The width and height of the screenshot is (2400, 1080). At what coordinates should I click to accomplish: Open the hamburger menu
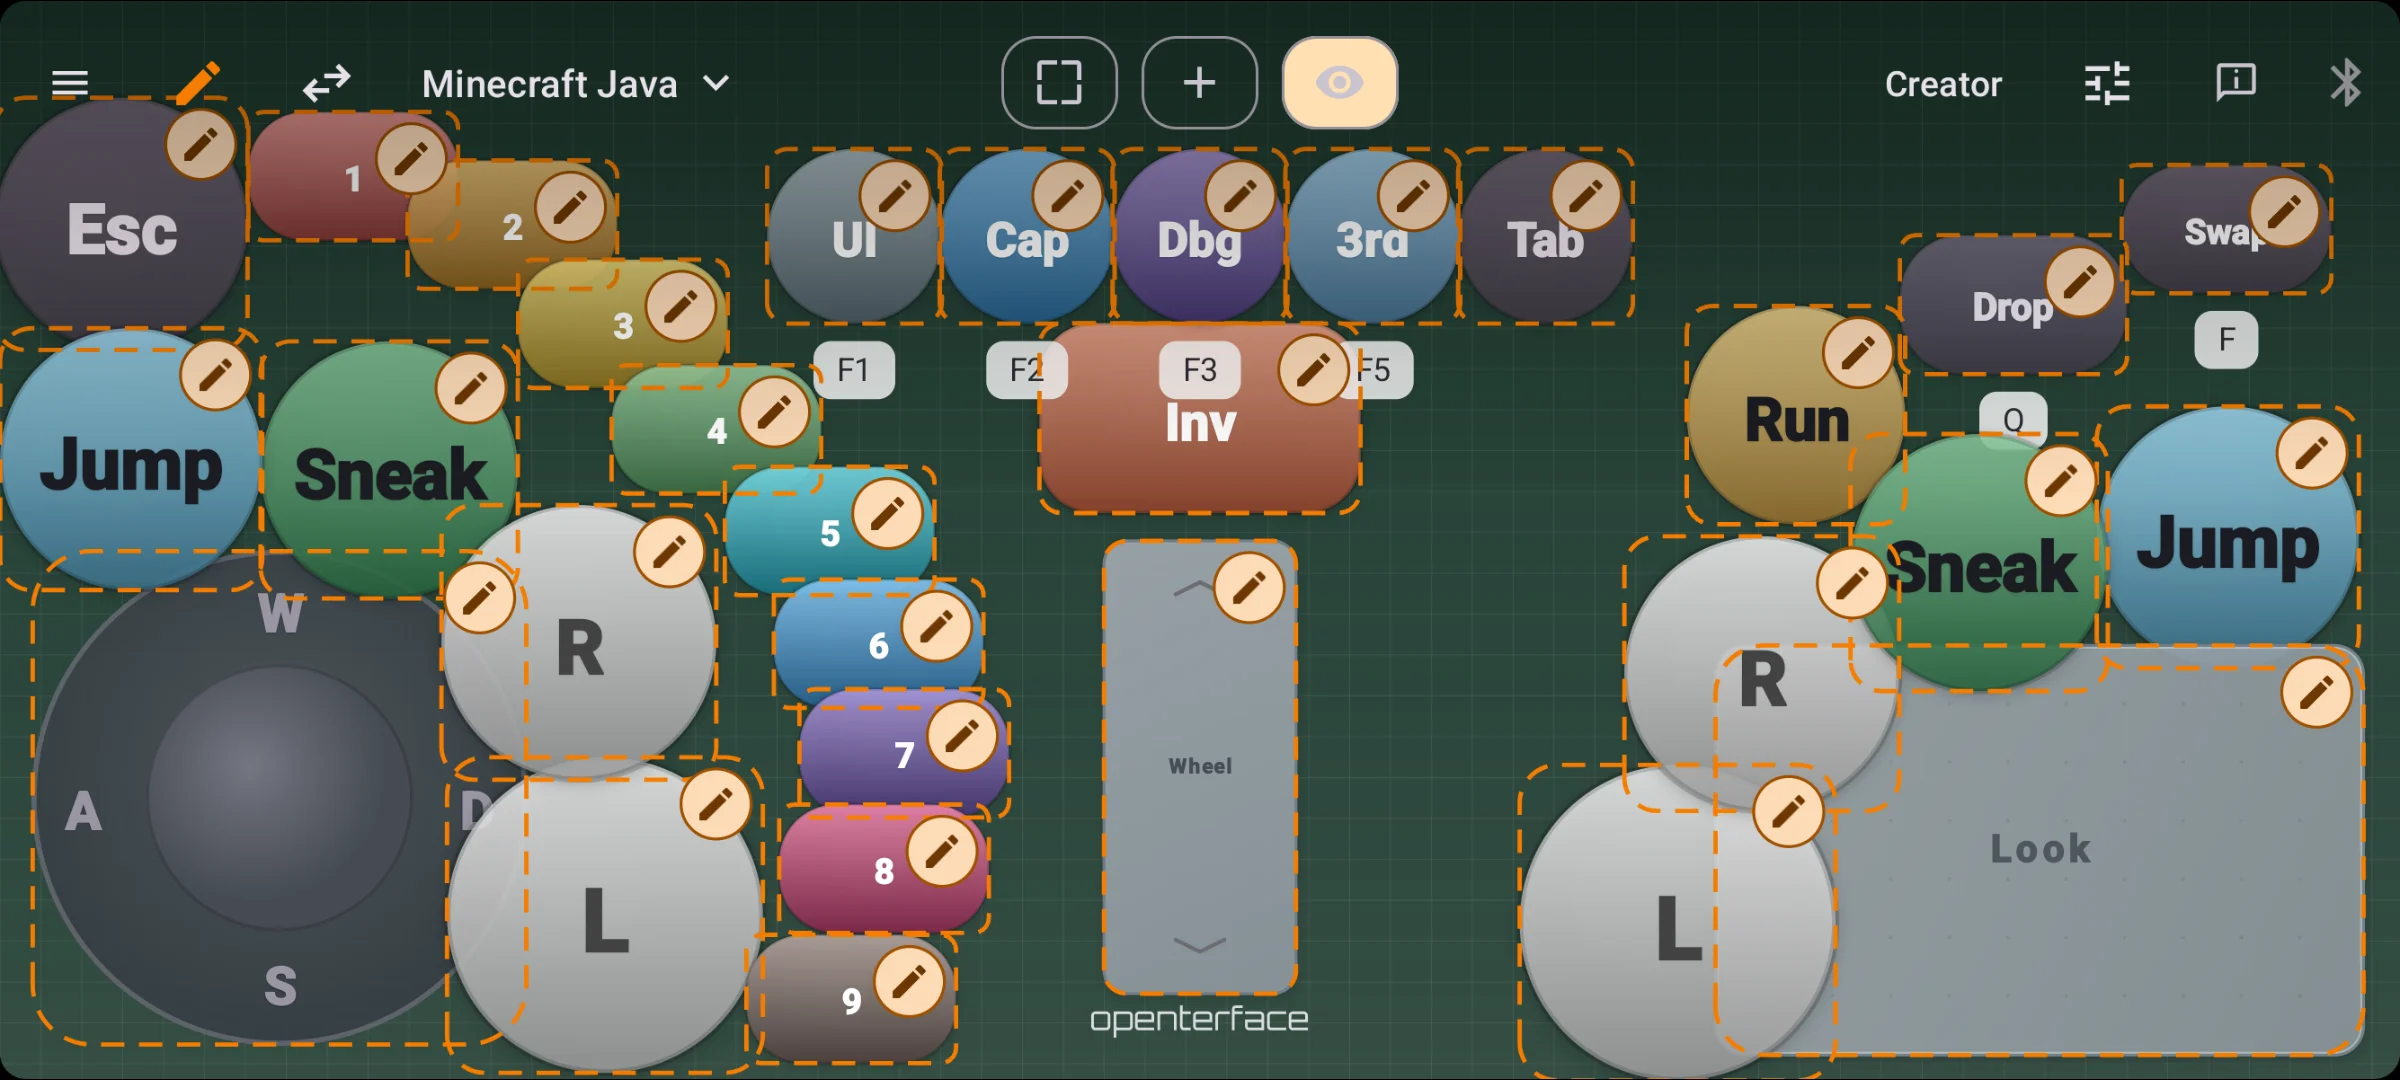point(70,84)
